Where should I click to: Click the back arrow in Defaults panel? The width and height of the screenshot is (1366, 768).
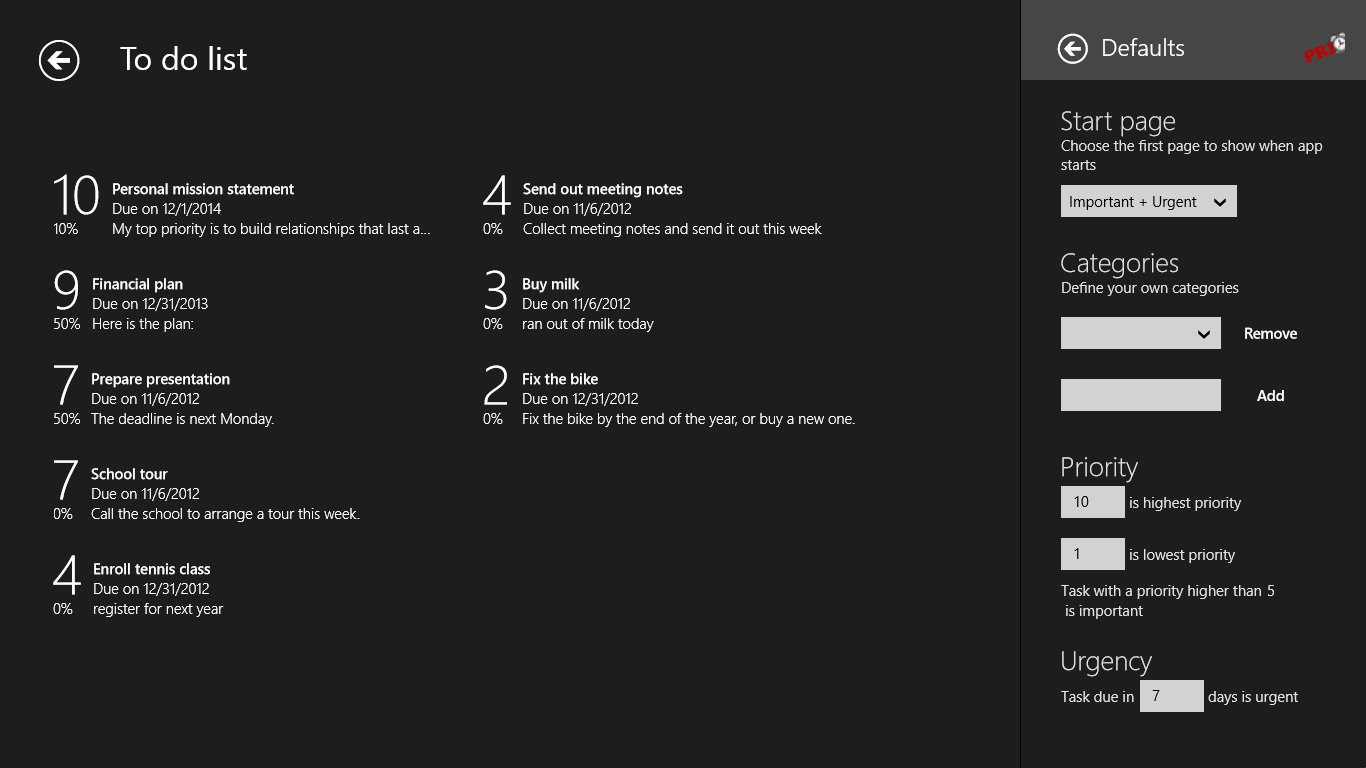[1072, 48]
